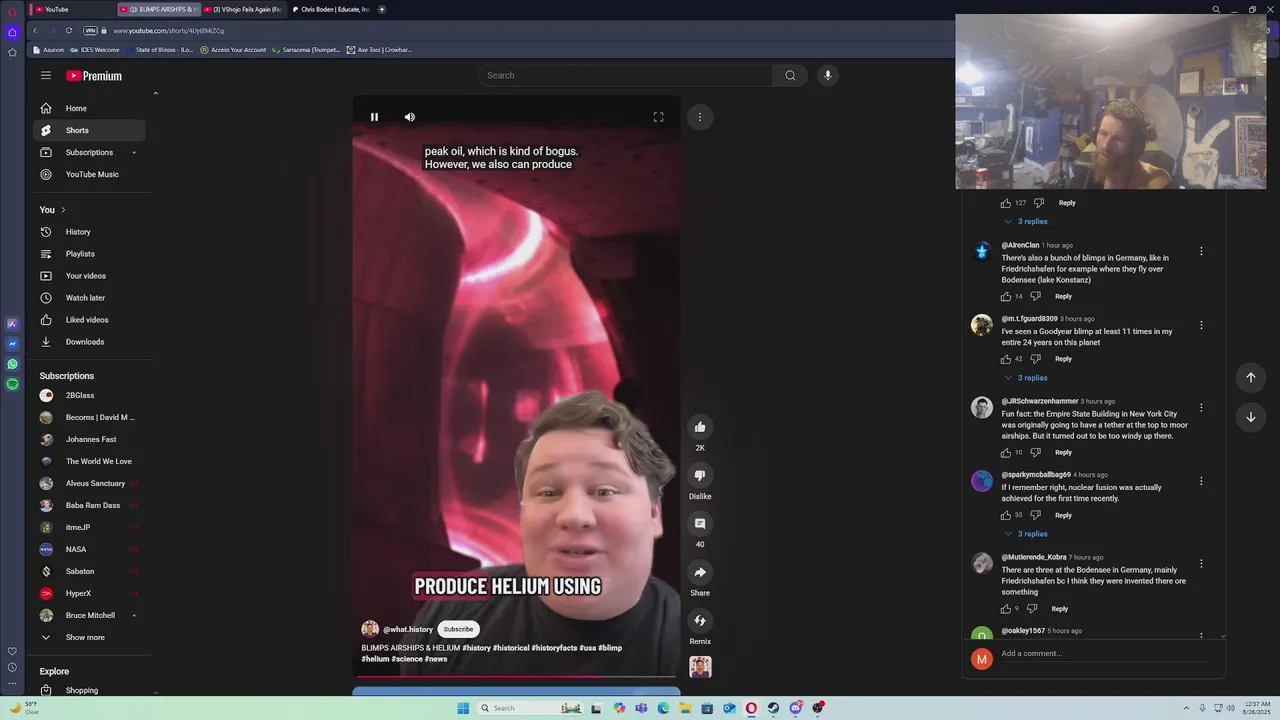The image size is (1280, 720).
Task: Open the 2BGlass subscription channel
Action: pyautogui.click(x=89, y=395)
